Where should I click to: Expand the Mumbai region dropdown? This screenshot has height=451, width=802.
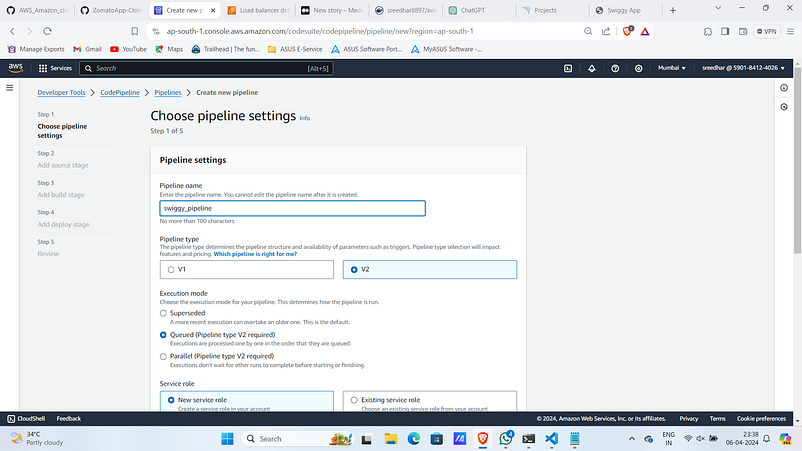(672, 68)
